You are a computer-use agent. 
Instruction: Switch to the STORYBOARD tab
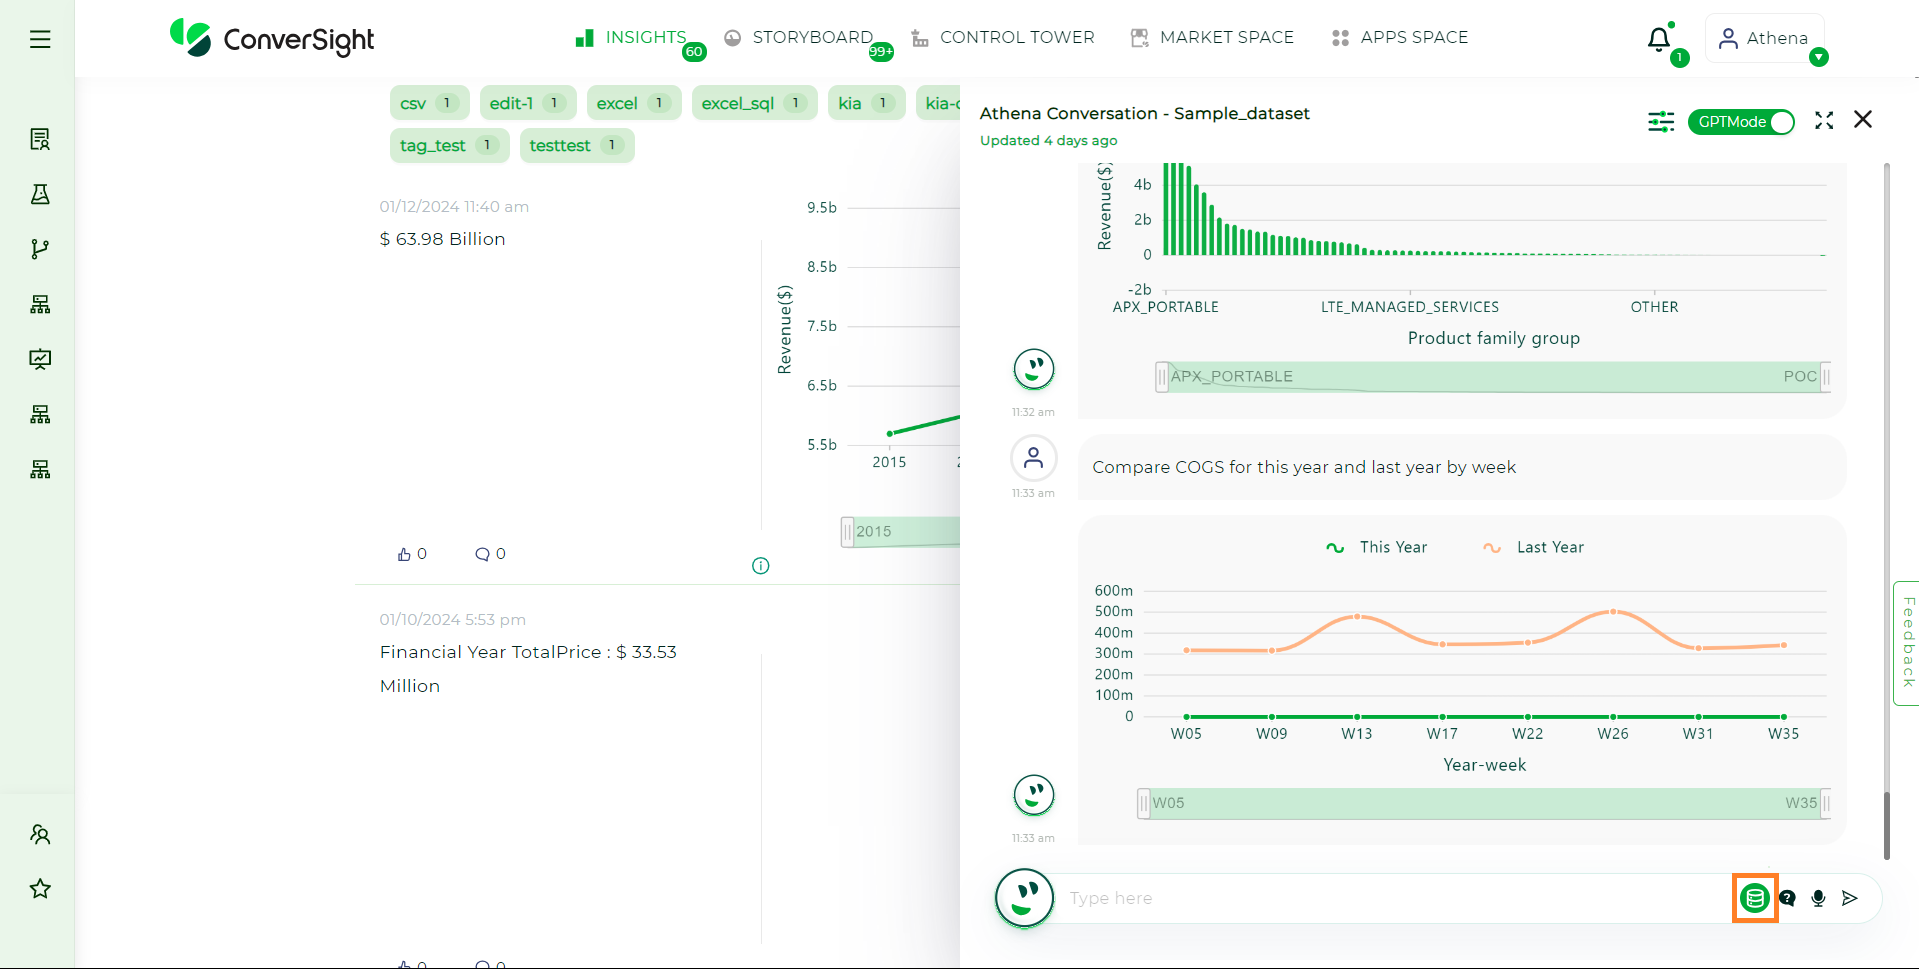(812, 37)
